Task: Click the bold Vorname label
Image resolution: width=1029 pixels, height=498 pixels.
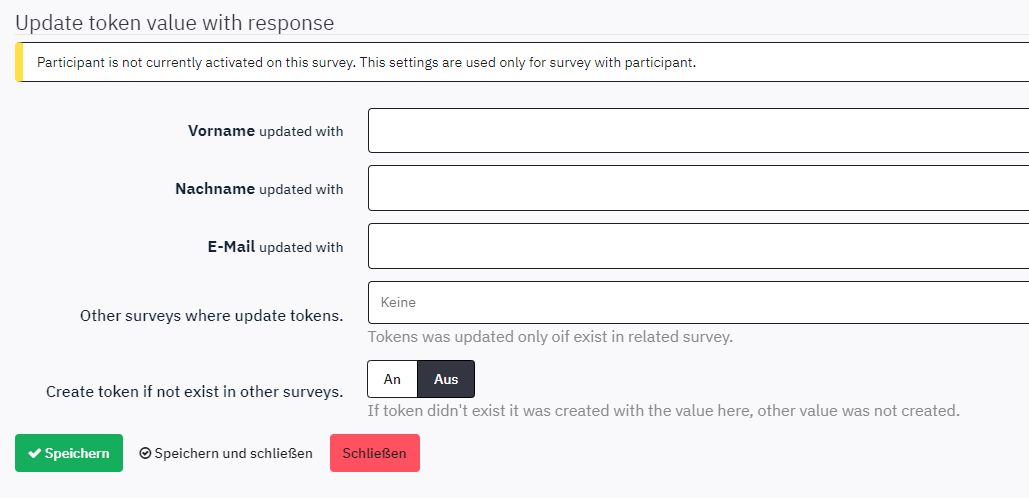Action: click(221, 131)
